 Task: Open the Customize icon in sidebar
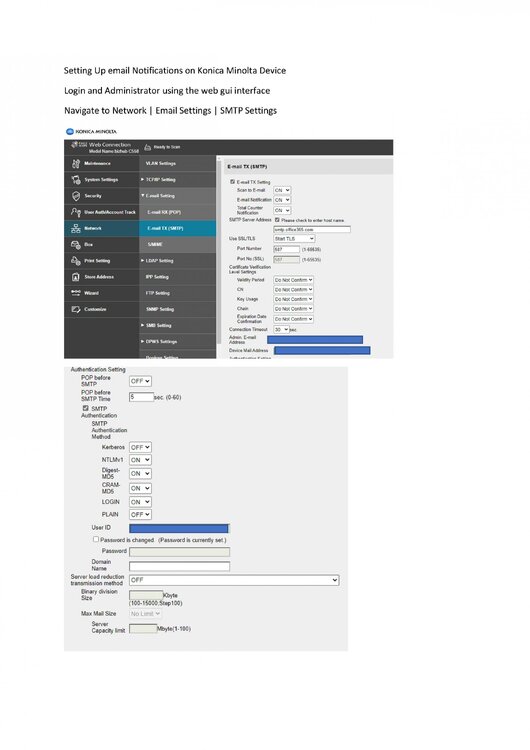pyautogui.click(x=76, y=309)
